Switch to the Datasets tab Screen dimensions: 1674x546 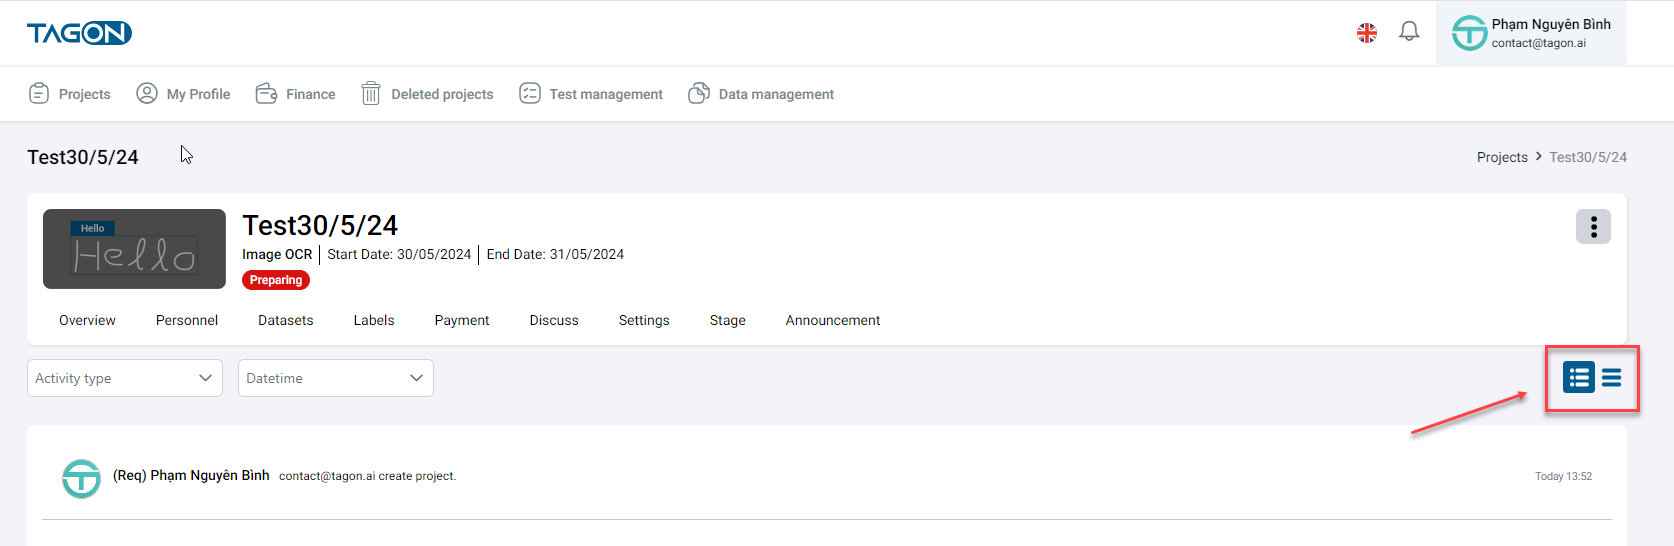tap(285, 320)
